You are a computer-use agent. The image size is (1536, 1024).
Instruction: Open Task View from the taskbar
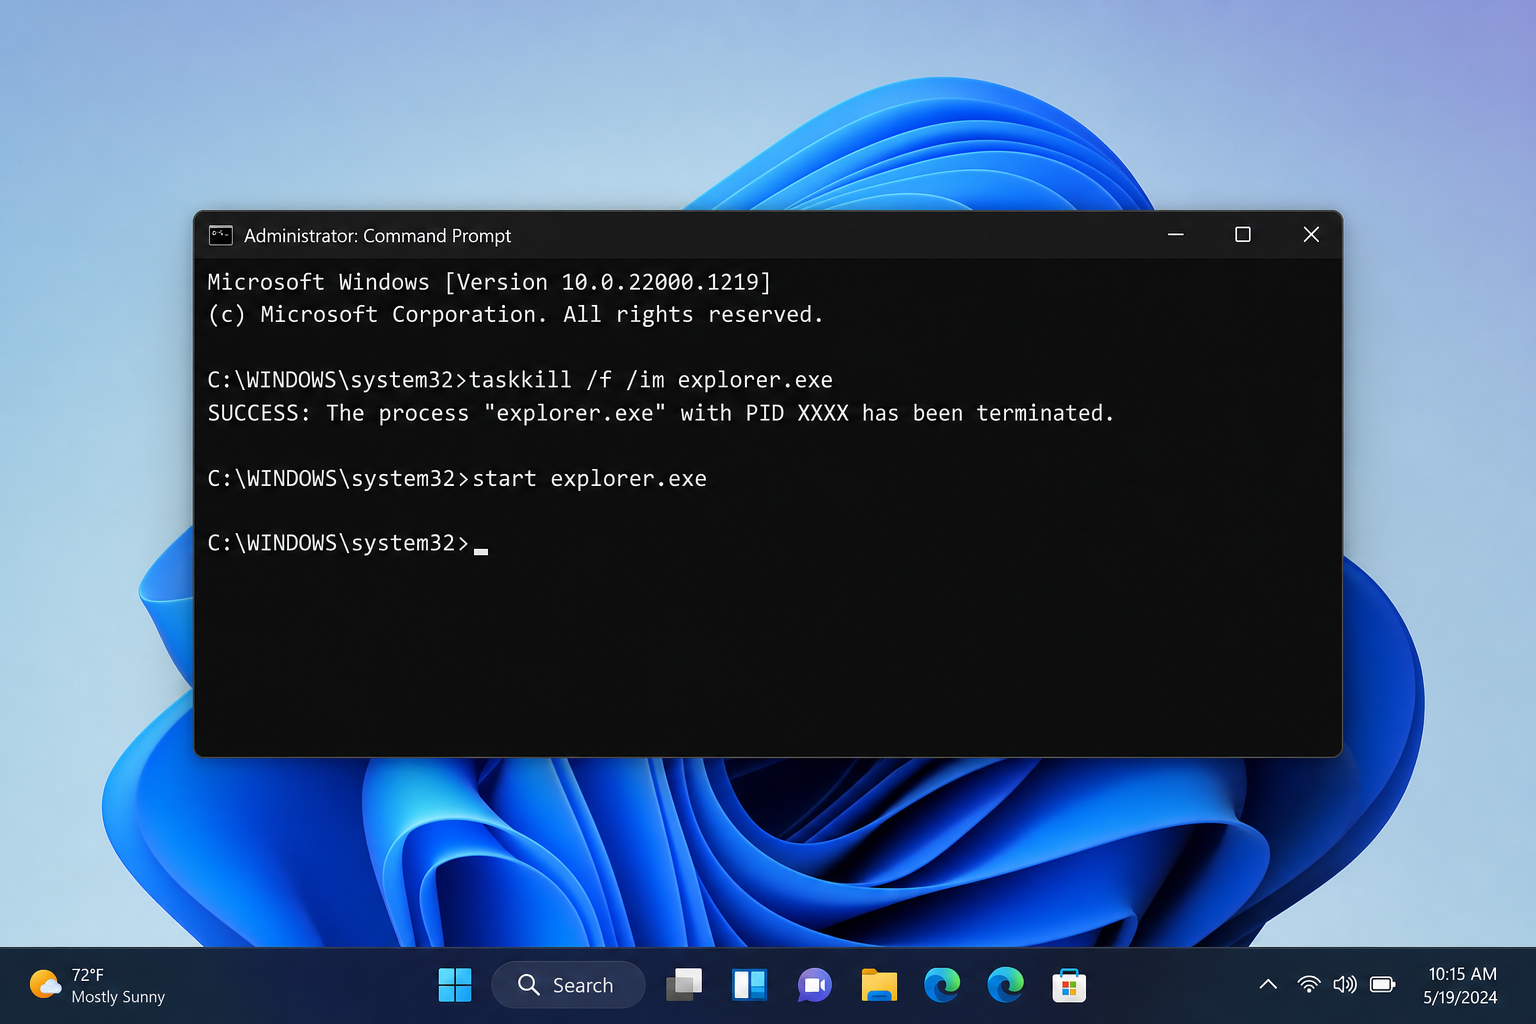coord(684,985)
